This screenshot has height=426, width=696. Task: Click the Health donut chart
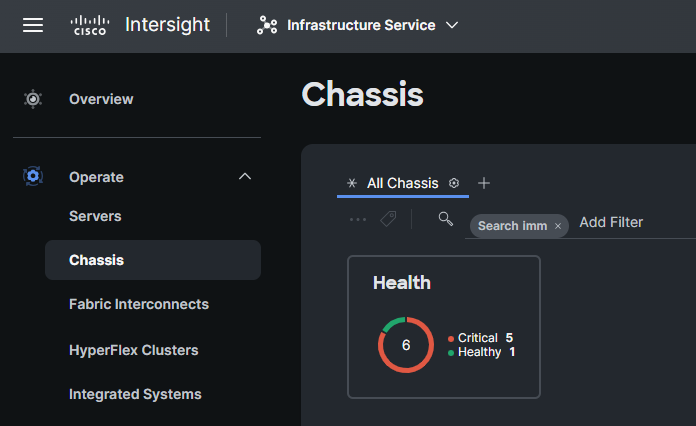tap(406, 345)
